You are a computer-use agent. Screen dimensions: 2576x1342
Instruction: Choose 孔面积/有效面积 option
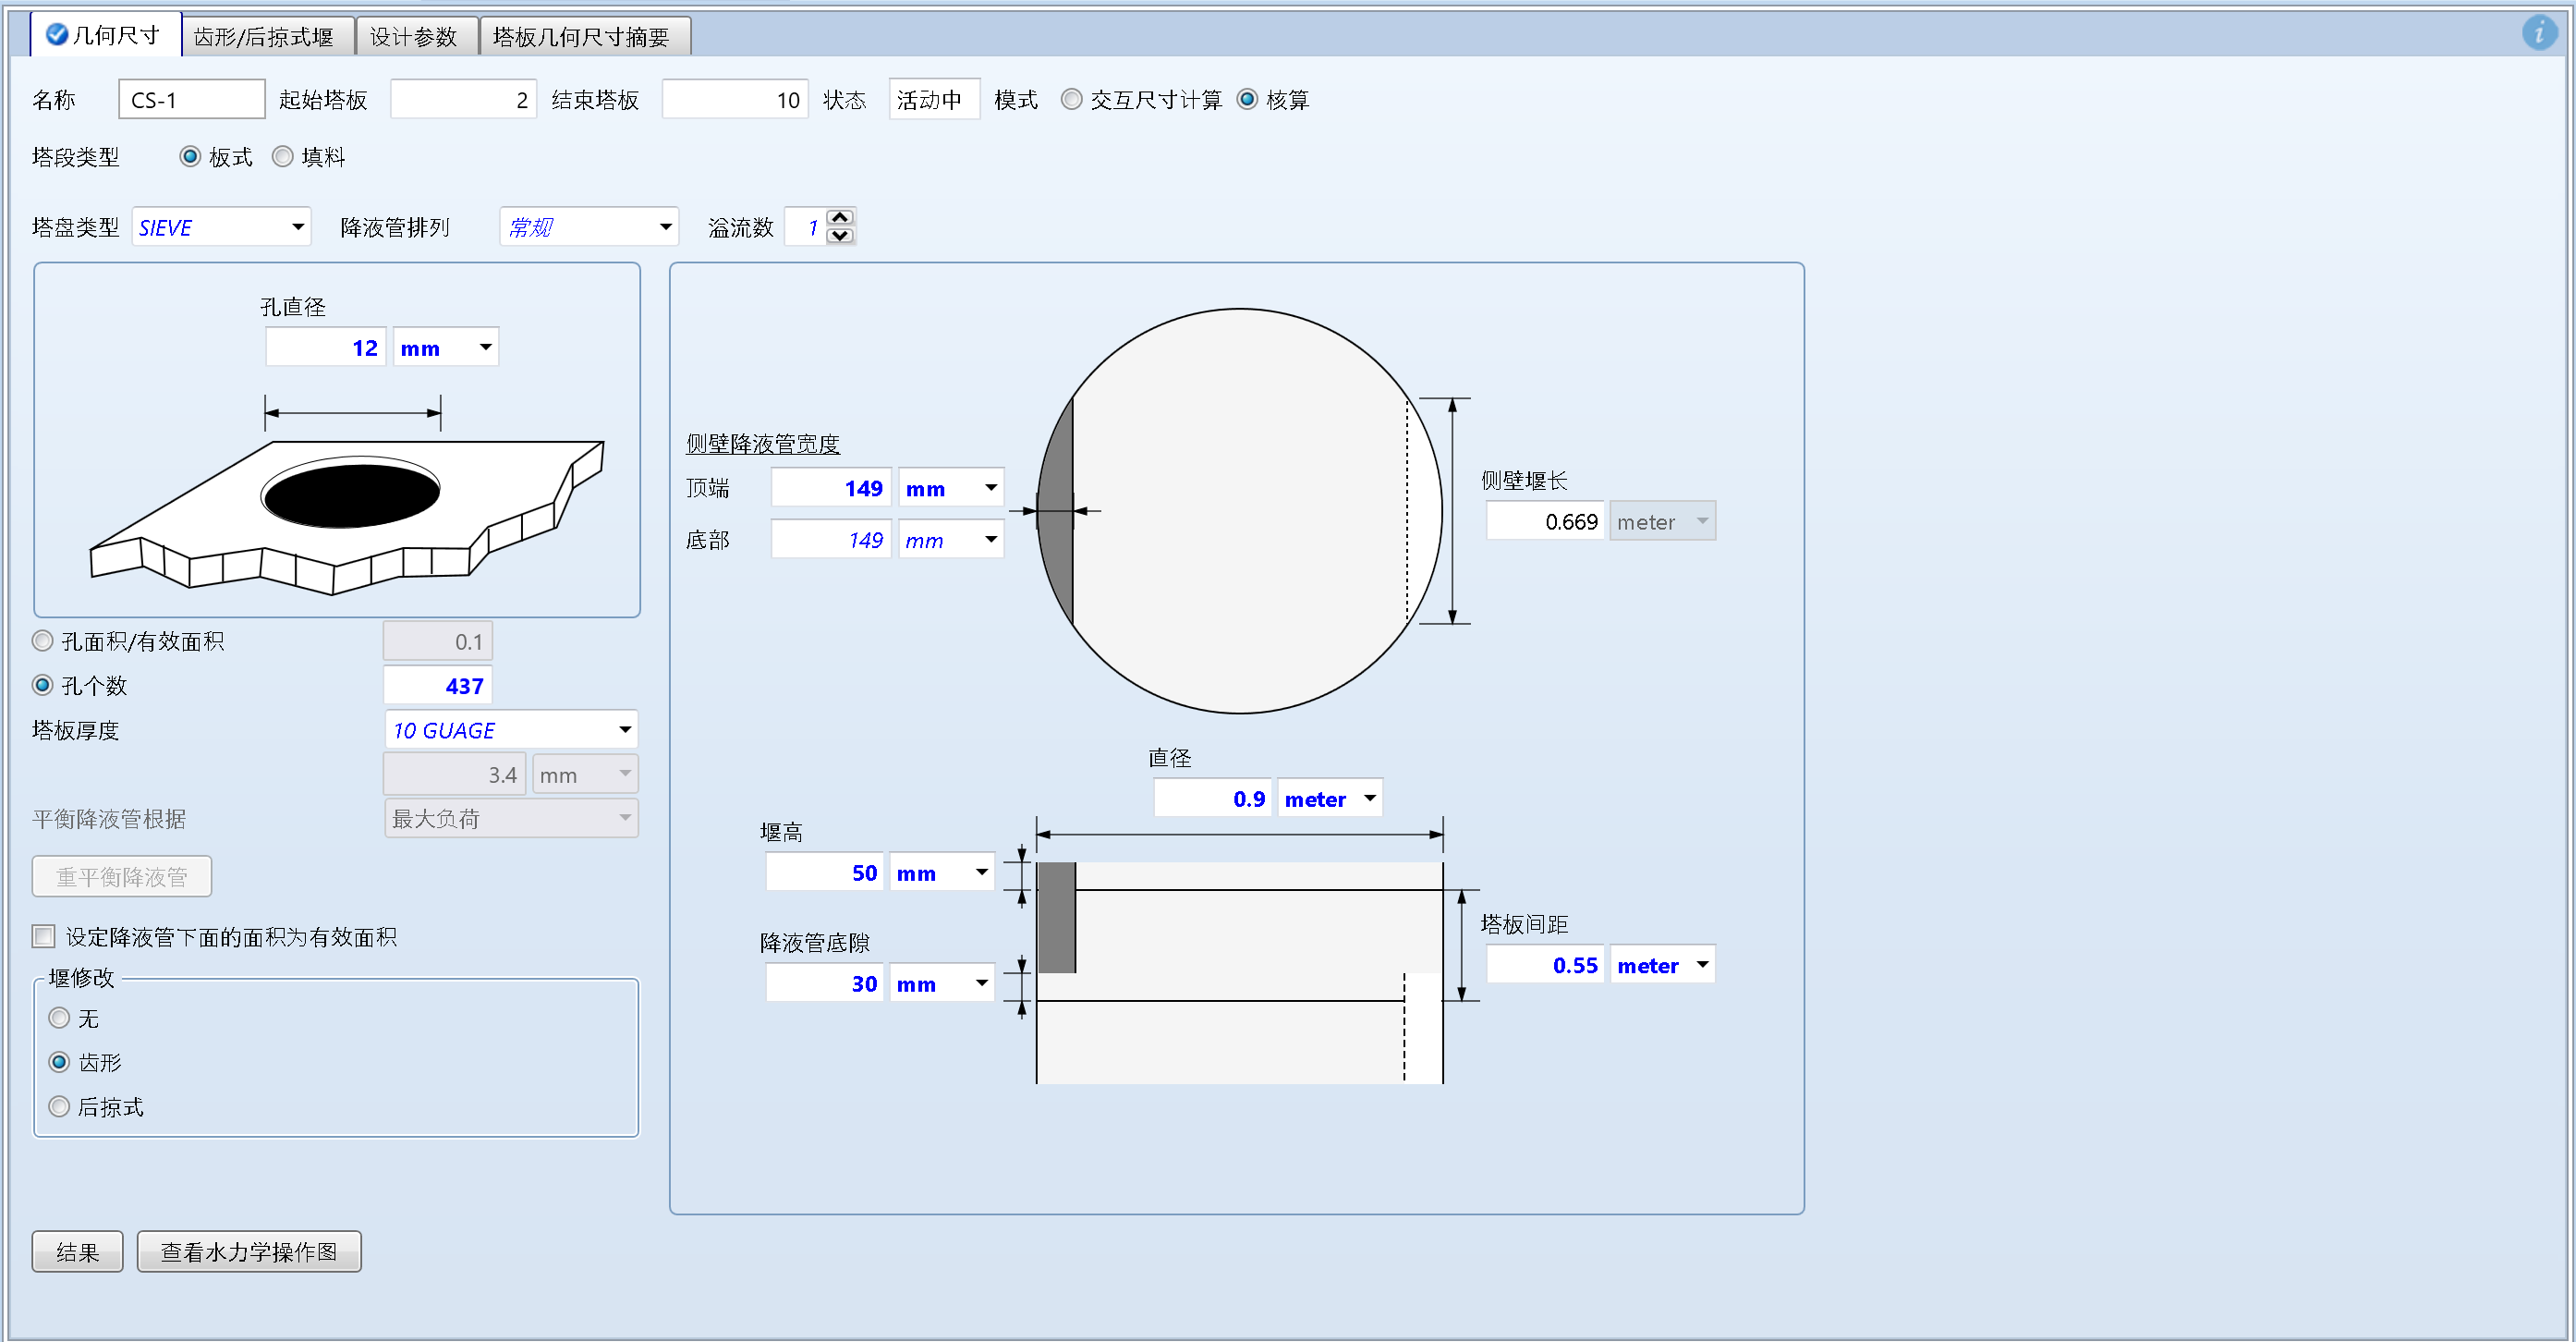[43, 641]
